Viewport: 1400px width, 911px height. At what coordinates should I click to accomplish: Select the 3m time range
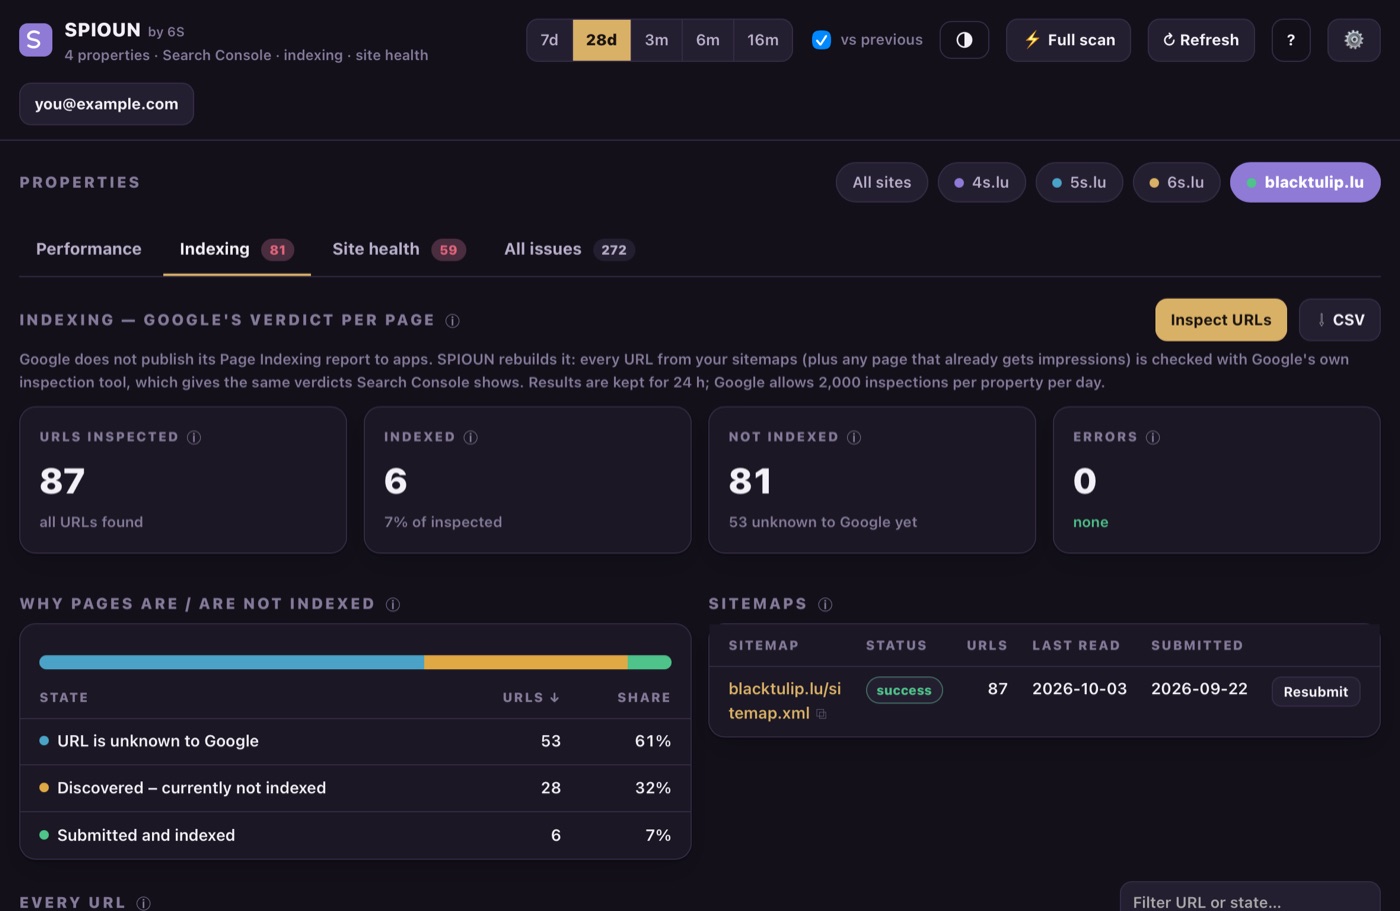pyautogui.click(x=656, y=40)
